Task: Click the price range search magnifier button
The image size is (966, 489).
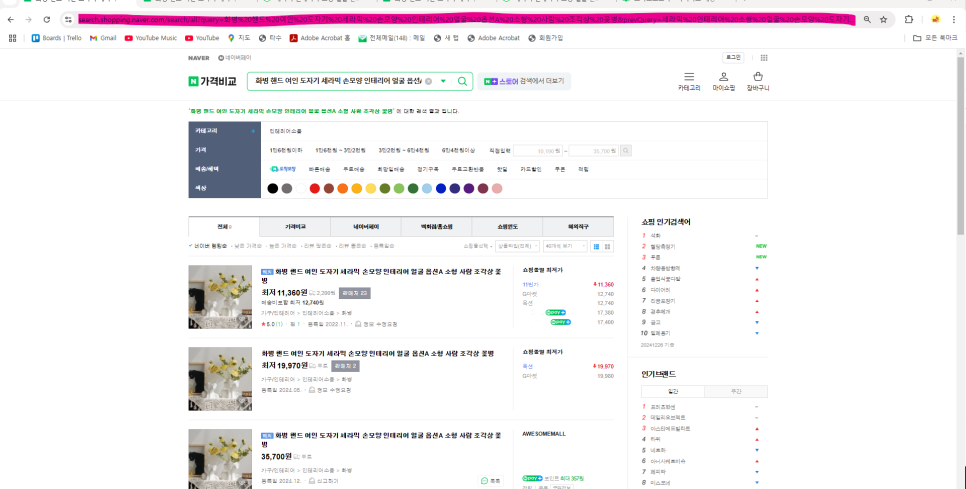Action: pyautogui.click(x=626, y=150)
